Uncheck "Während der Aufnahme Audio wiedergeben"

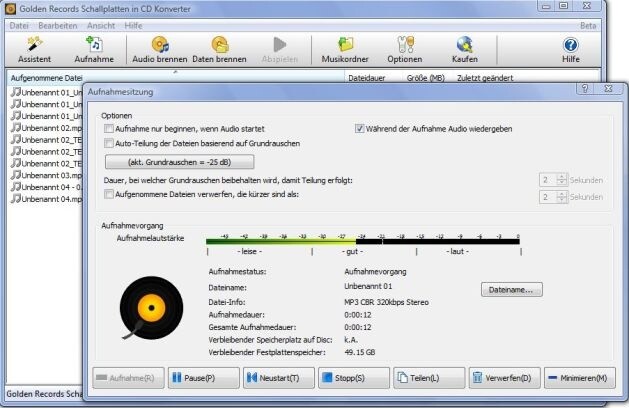359,129
